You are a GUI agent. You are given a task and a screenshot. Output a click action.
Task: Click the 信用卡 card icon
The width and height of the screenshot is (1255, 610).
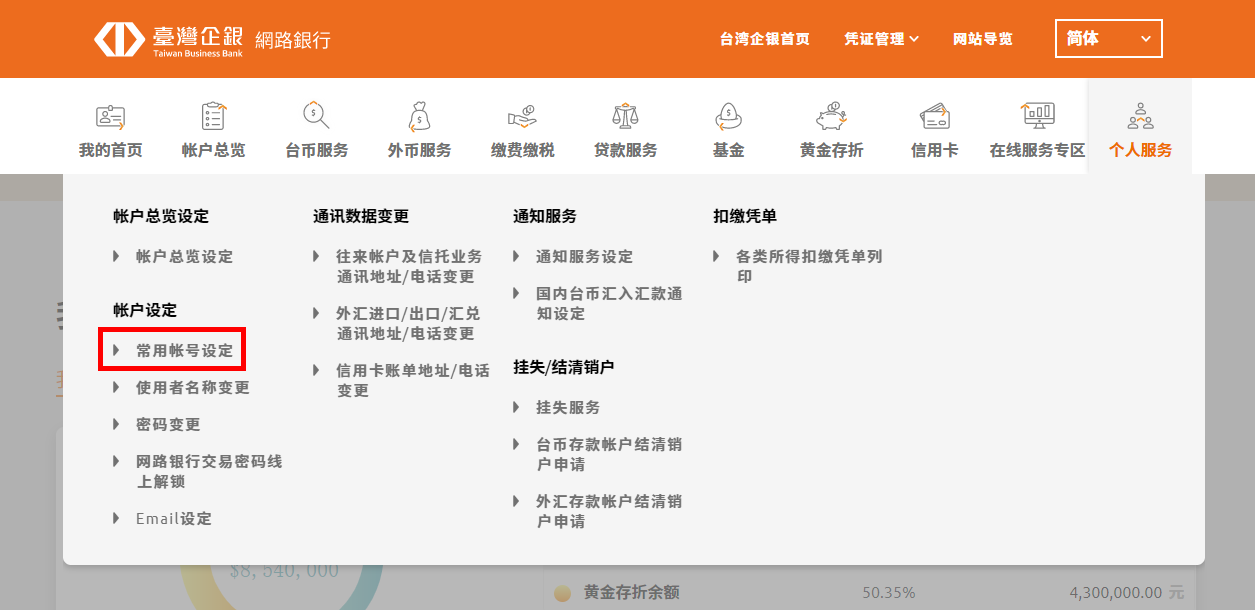coord(934,117)
